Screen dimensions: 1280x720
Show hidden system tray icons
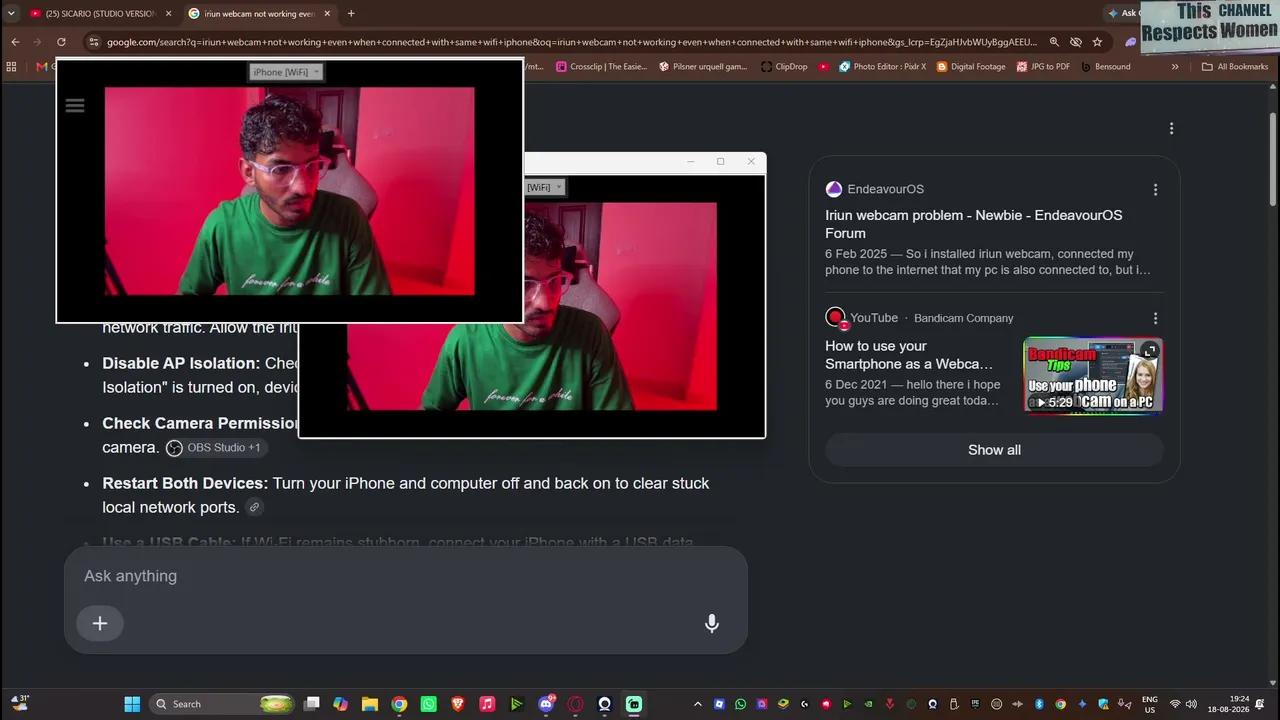(698, 704)
